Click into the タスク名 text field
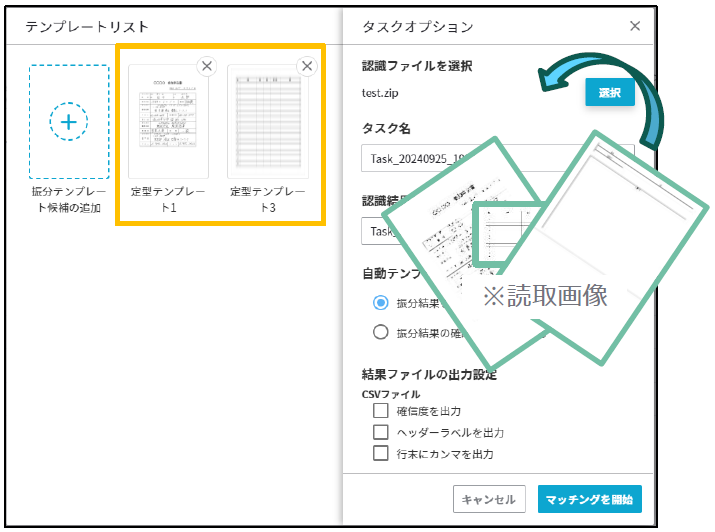This screenshot has width=715, height=532. coord(420,158)
